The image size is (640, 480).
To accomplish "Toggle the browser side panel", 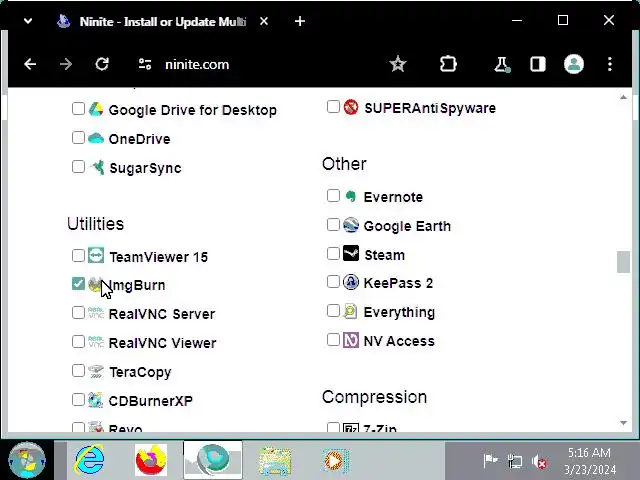I will point(538,64).
